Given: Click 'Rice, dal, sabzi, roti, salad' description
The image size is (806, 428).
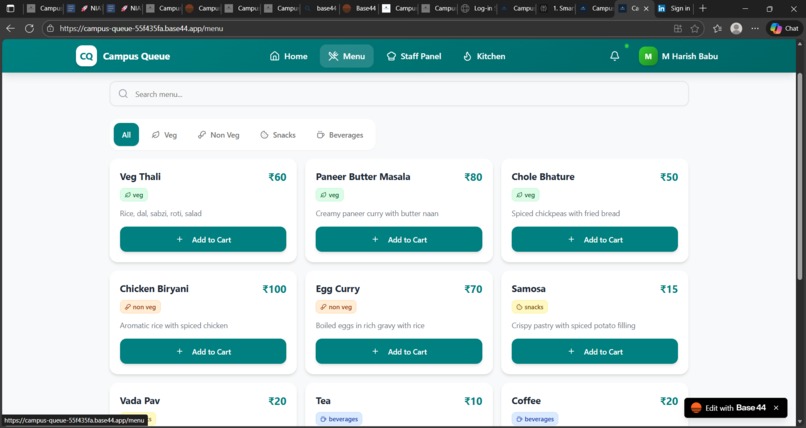Looking at the screenshot, I should 160,213.
